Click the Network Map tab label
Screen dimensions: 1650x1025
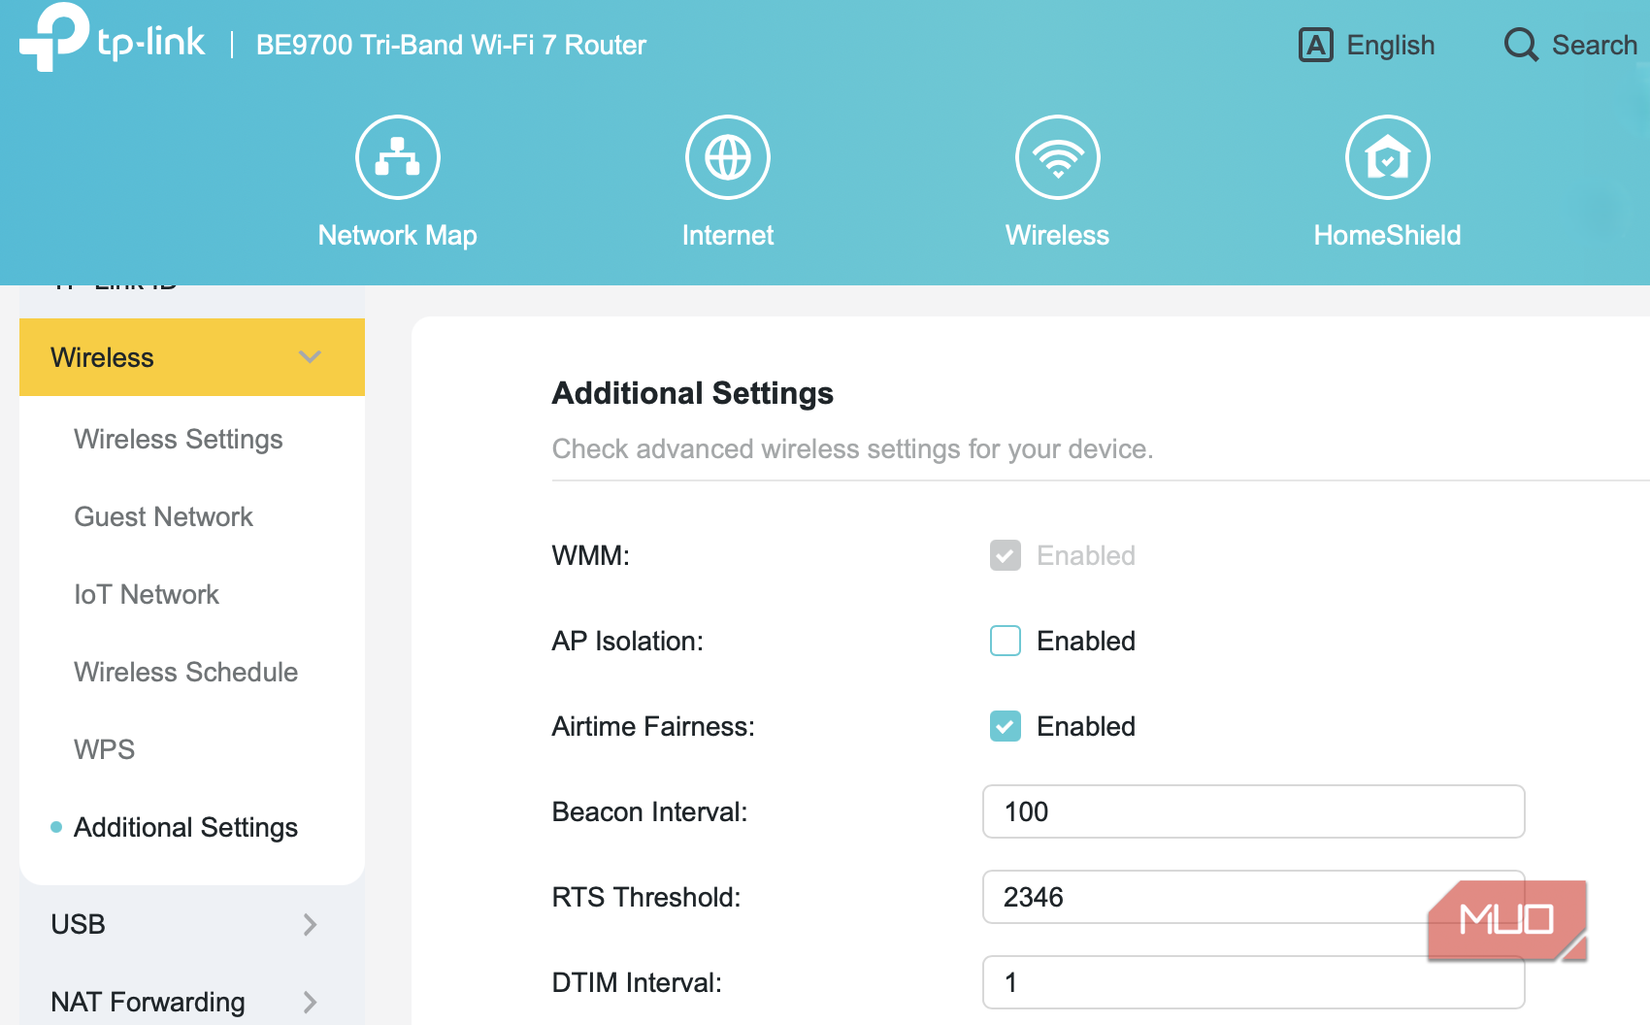pyautogui.click(x=397, y=235)
